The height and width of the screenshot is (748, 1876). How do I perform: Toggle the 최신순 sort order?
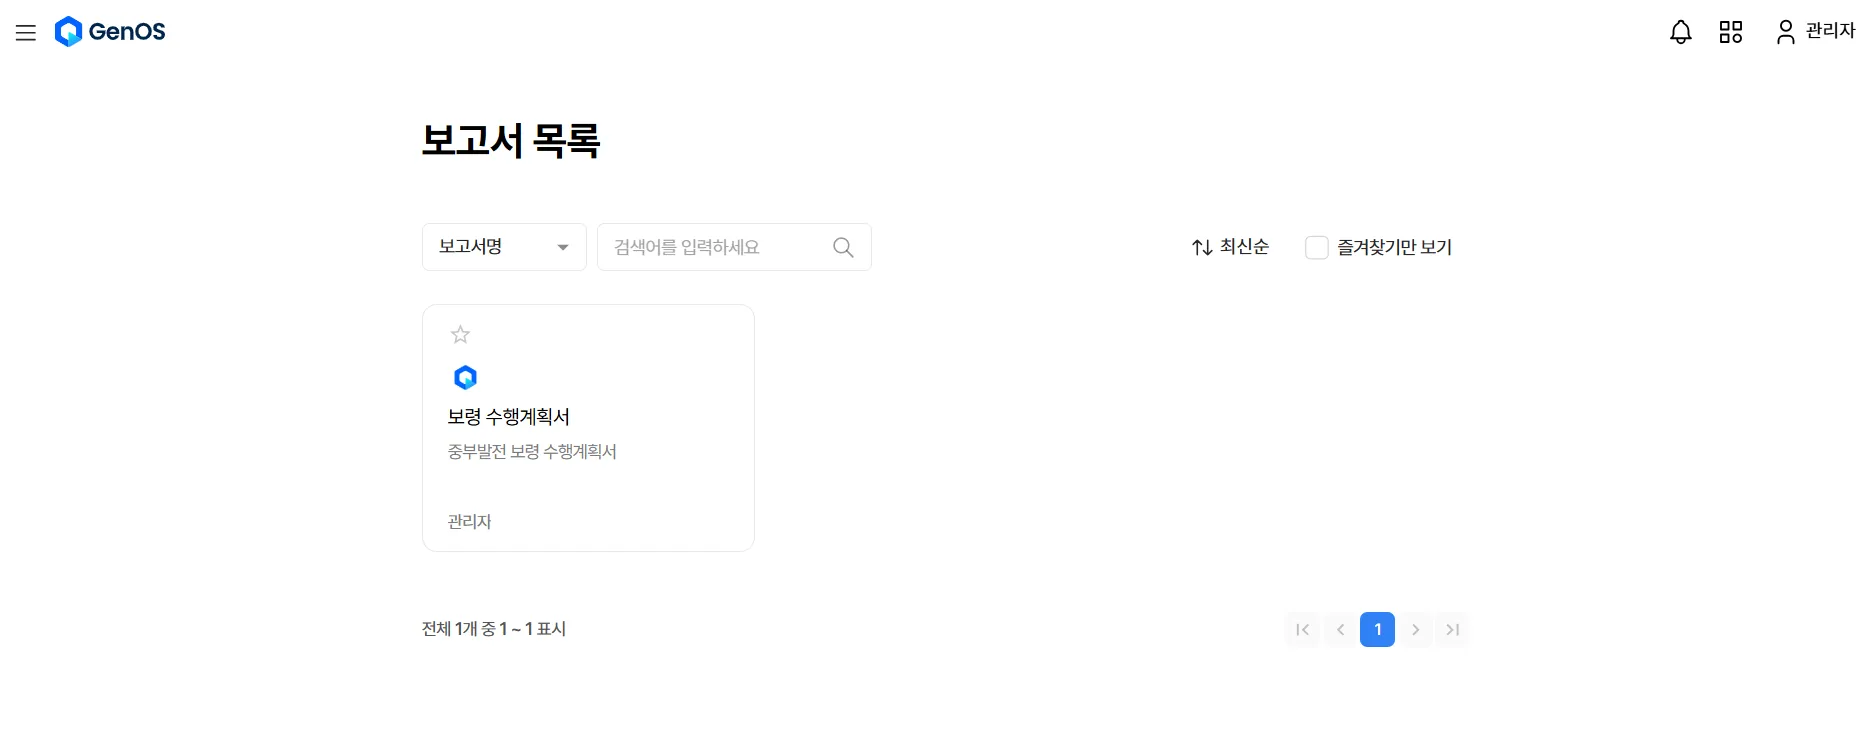pos(1230,247)
